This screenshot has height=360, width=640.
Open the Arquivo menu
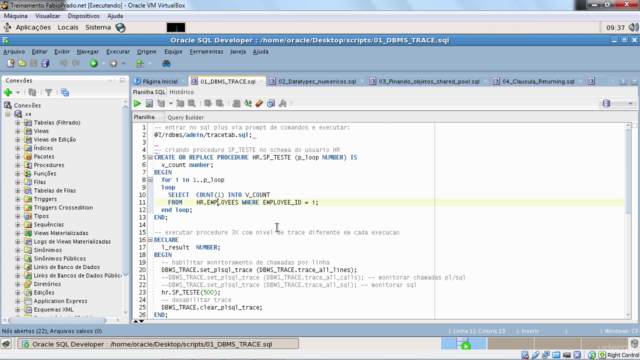pyautogui.click(x=14, y=51)
